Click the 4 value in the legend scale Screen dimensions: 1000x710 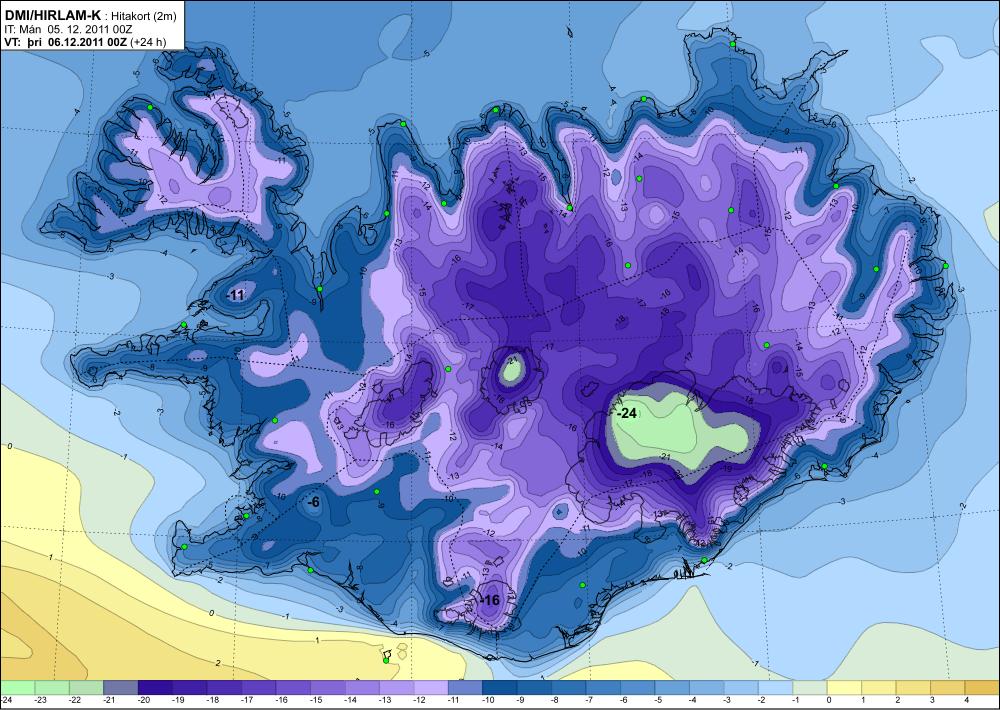click(966, 700)
